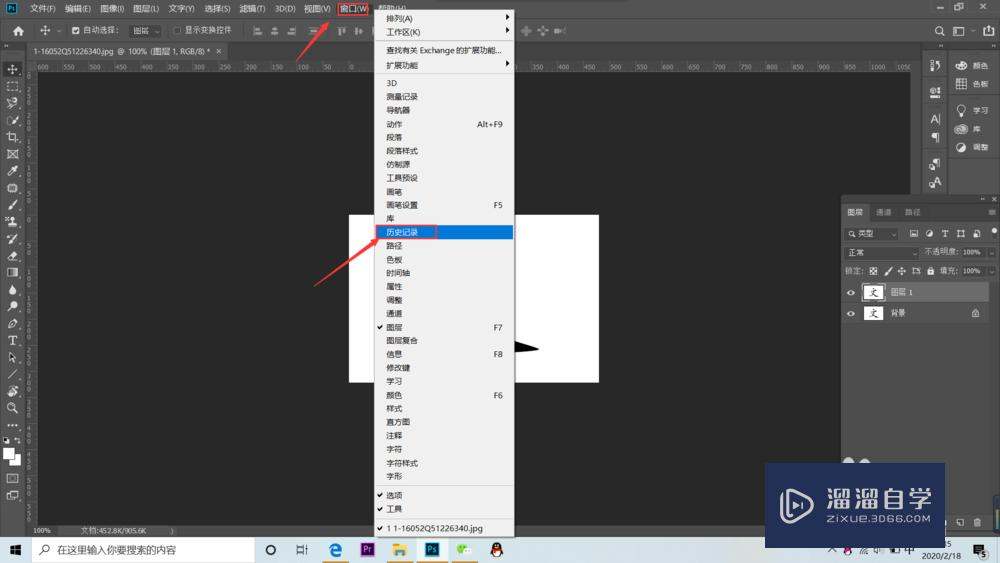This screenshot has height=563, width=1000.
Task: Select the Horizontal Type tool
Action: click(12, 340)
